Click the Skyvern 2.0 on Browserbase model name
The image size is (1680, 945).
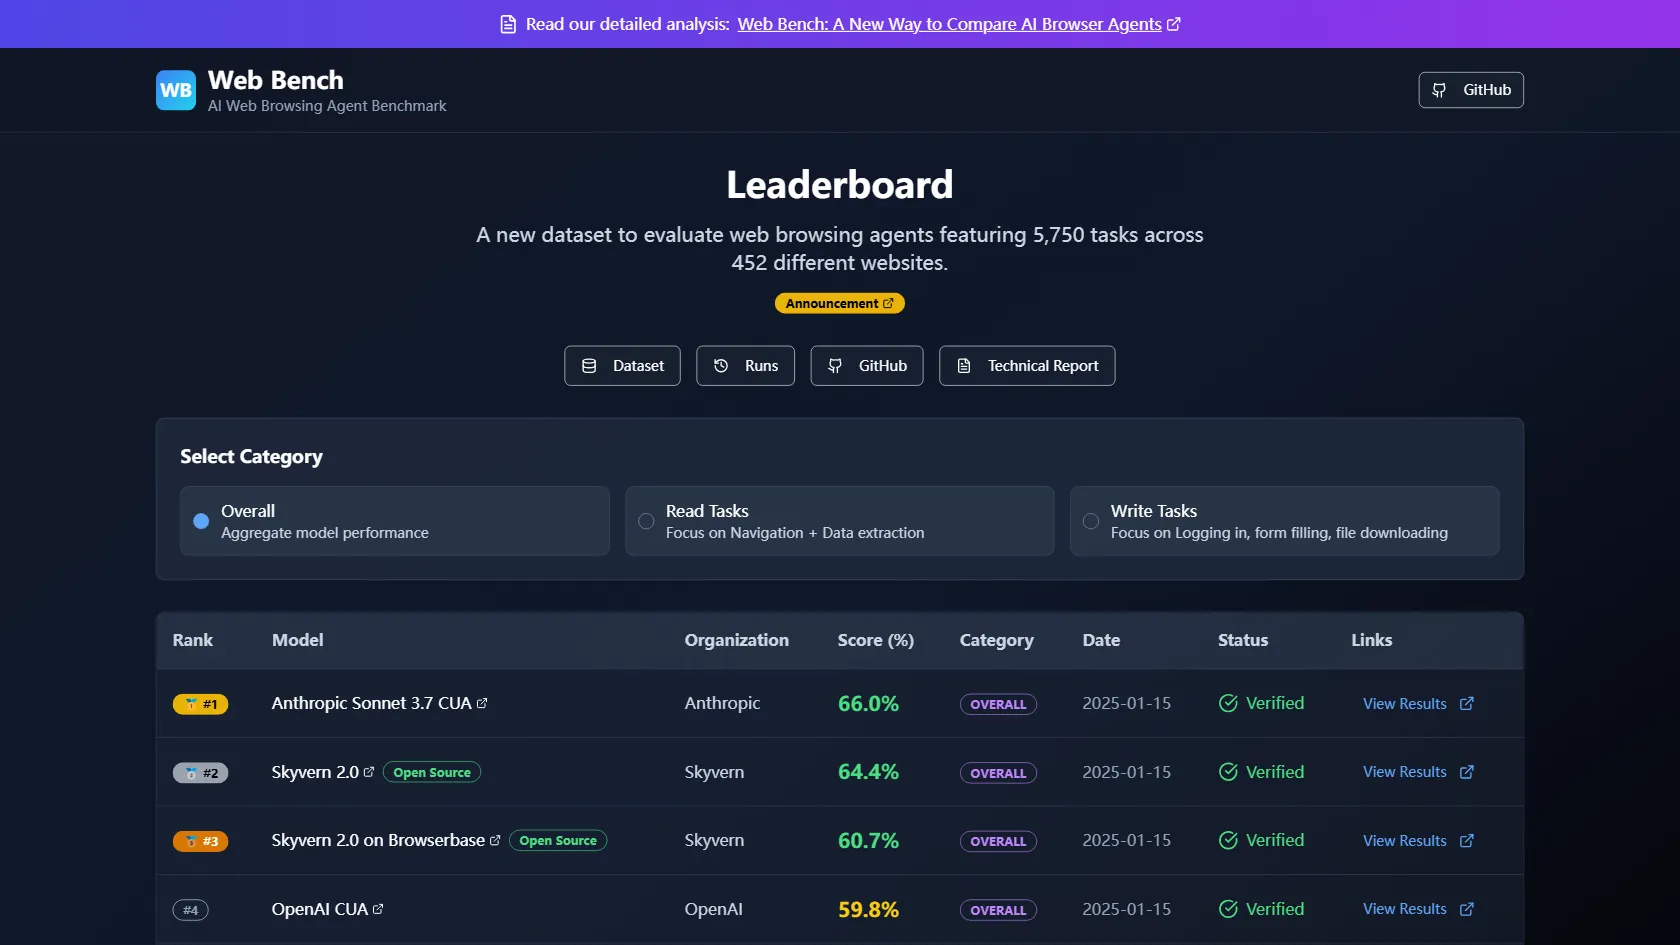[378, 840]
